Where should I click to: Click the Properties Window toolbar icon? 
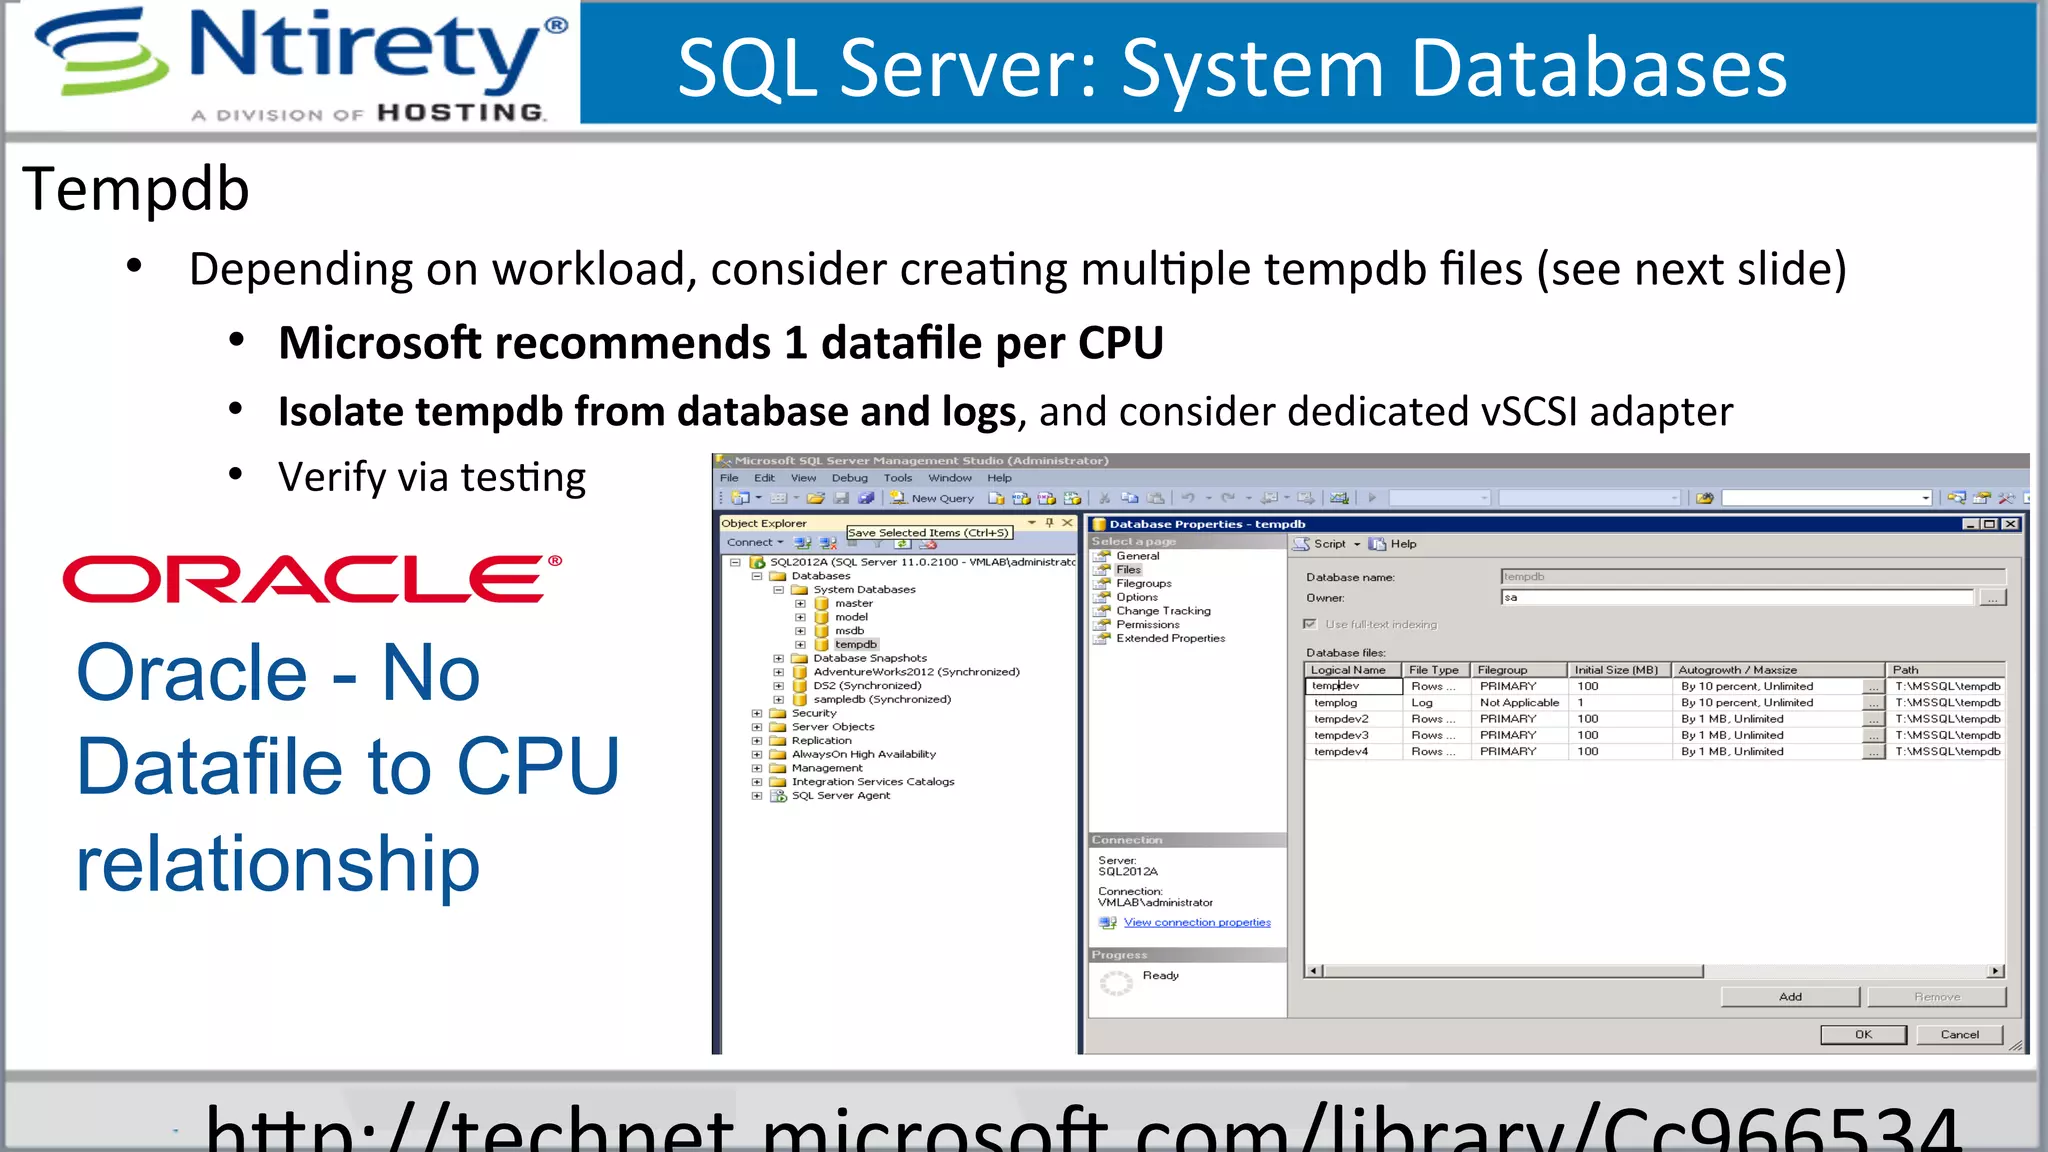[x=1981, y=498]
